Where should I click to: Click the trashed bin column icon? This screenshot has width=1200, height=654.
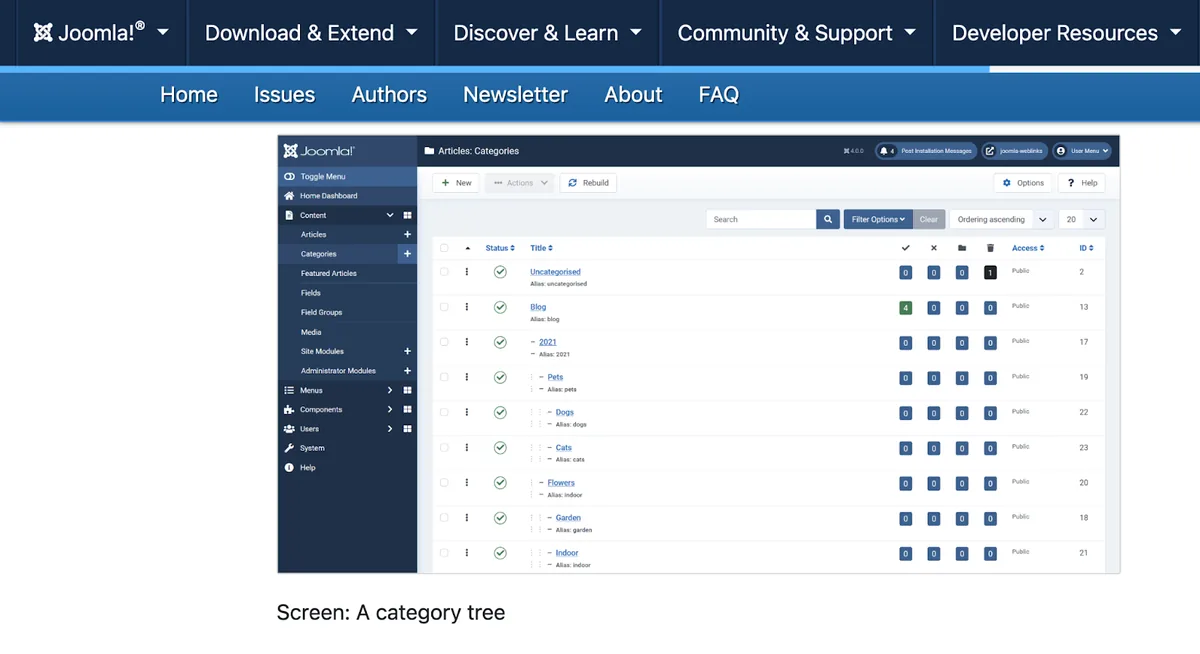990,248
